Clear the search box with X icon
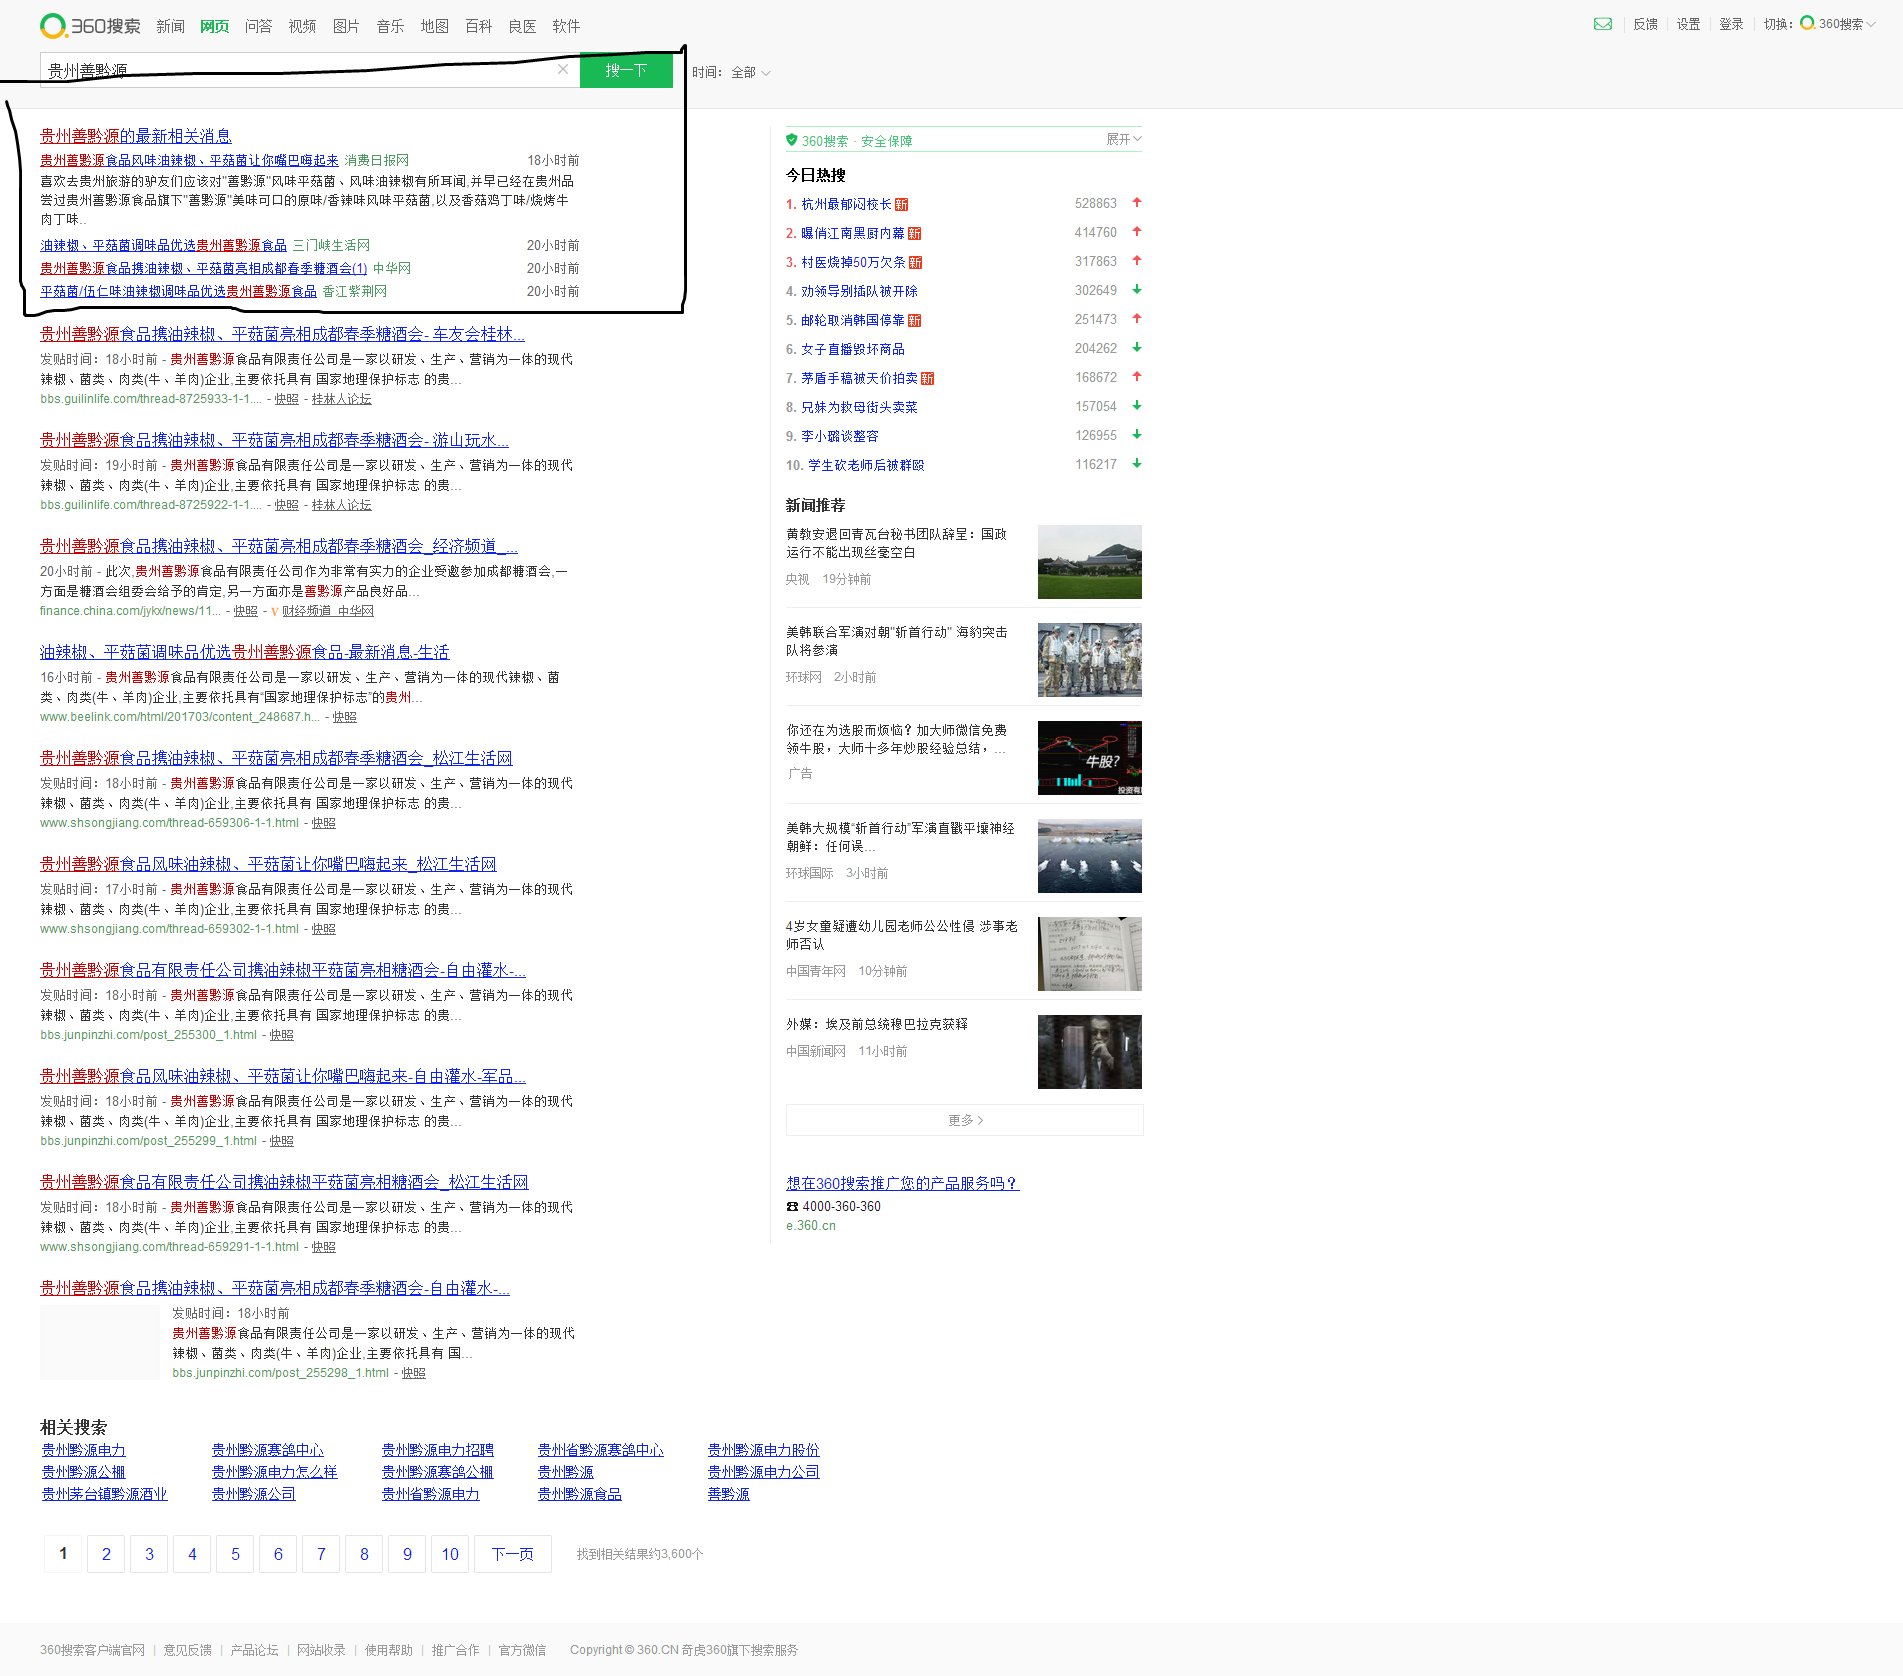 click(x=563, y=69)
